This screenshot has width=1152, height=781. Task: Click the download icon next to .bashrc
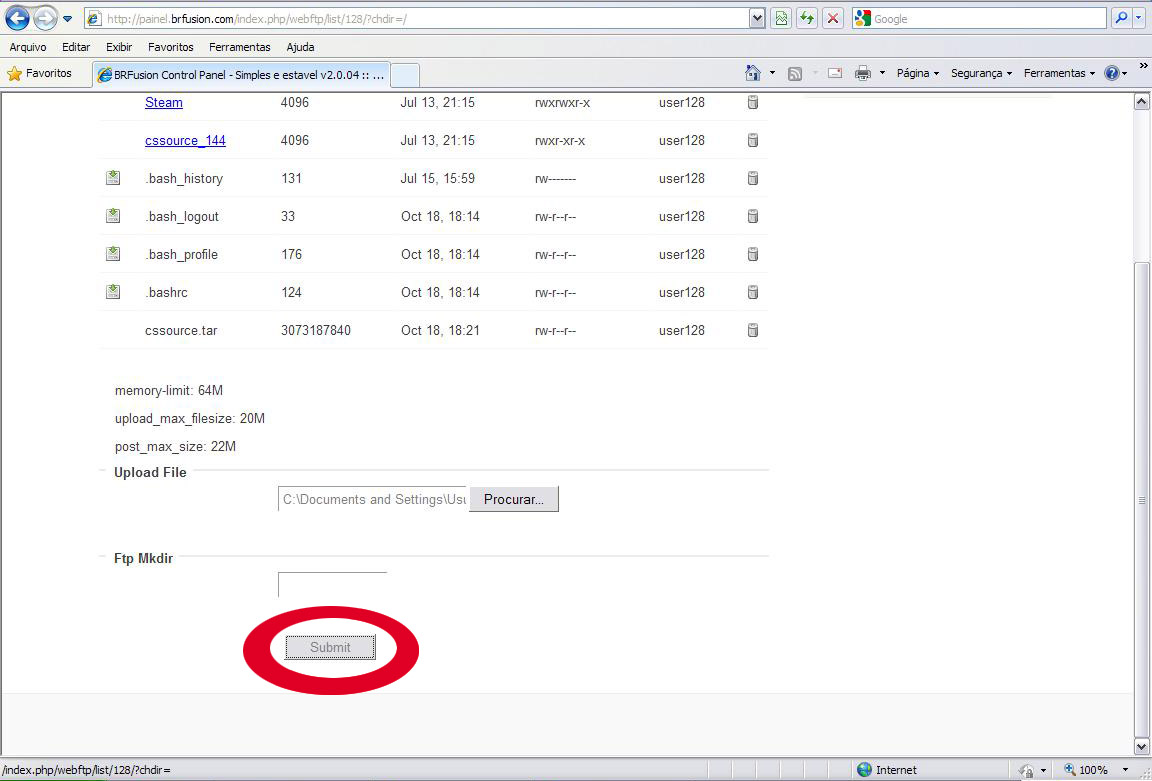tap(113, 292)
